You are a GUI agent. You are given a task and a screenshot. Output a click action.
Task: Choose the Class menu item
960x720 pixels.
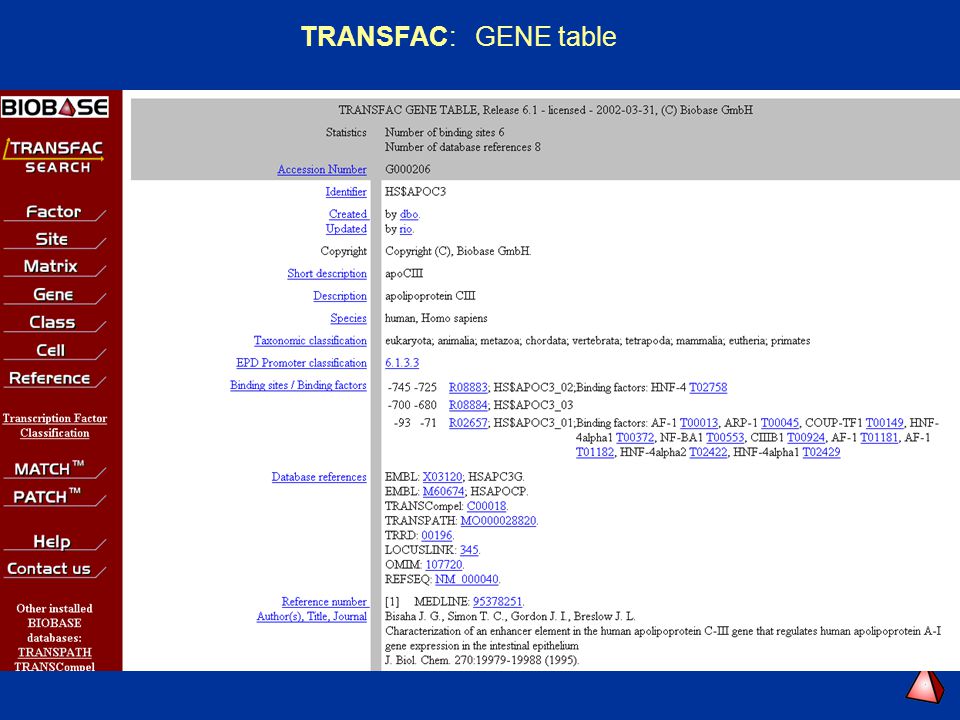click(54, 322)
